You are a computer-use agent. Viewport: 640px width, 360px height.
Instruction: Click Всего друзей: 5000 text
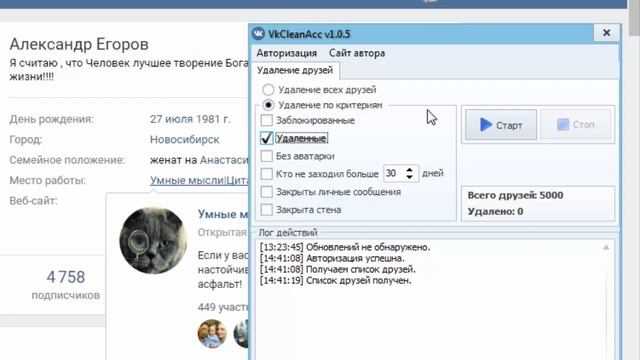[x=515, y=195]
